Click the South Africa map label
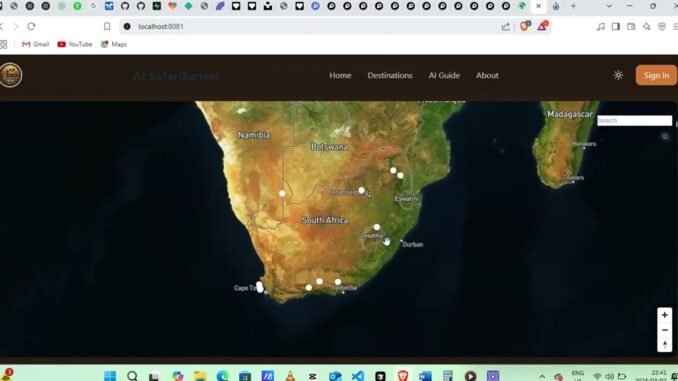The image size is (678, 381). [x=325, y=220]
